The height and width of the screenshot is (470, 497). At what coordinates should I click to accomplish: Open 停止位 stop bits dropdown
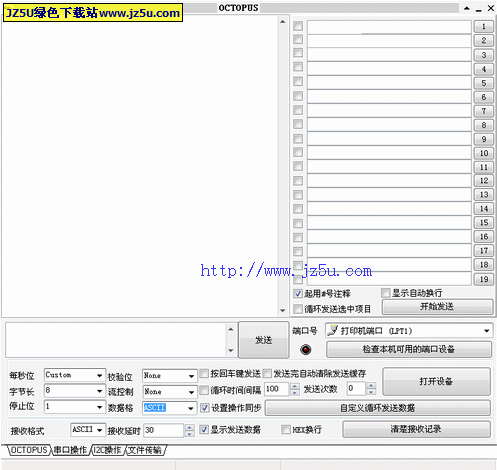pos(99,407)
